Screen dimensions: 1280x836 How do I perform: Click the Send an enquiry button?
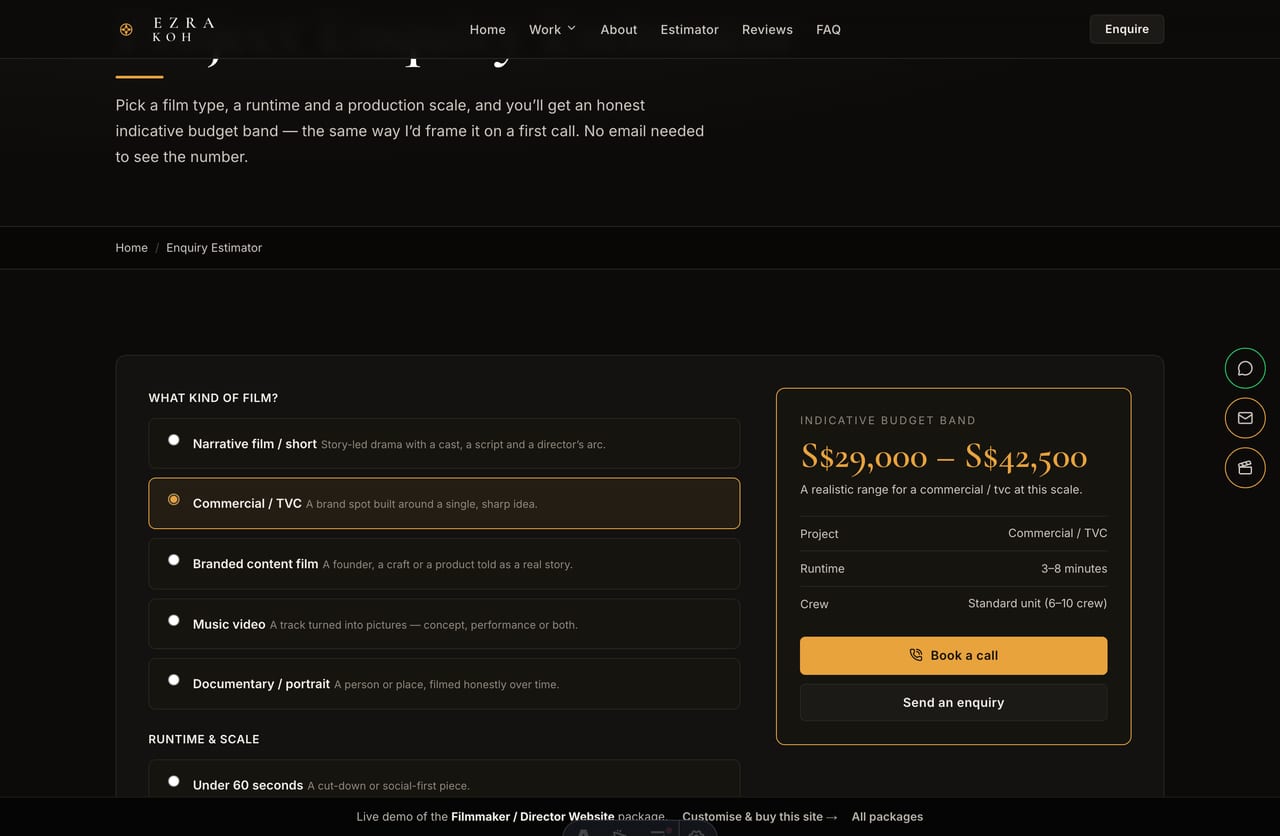pos(953,703)
